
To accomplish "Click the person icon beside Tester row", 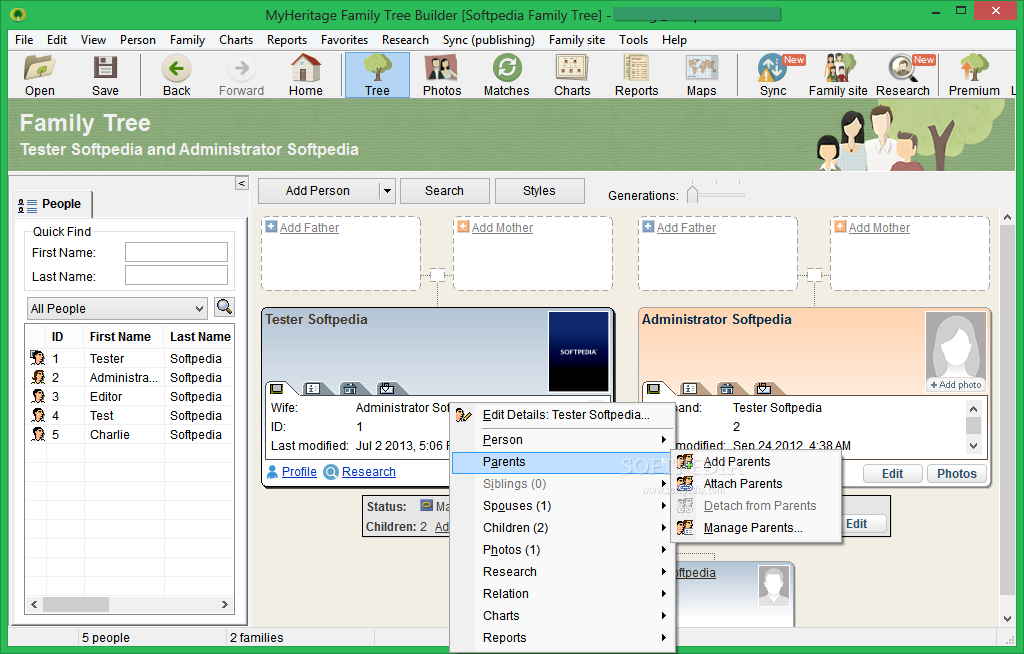I will (x=38, y=358).
